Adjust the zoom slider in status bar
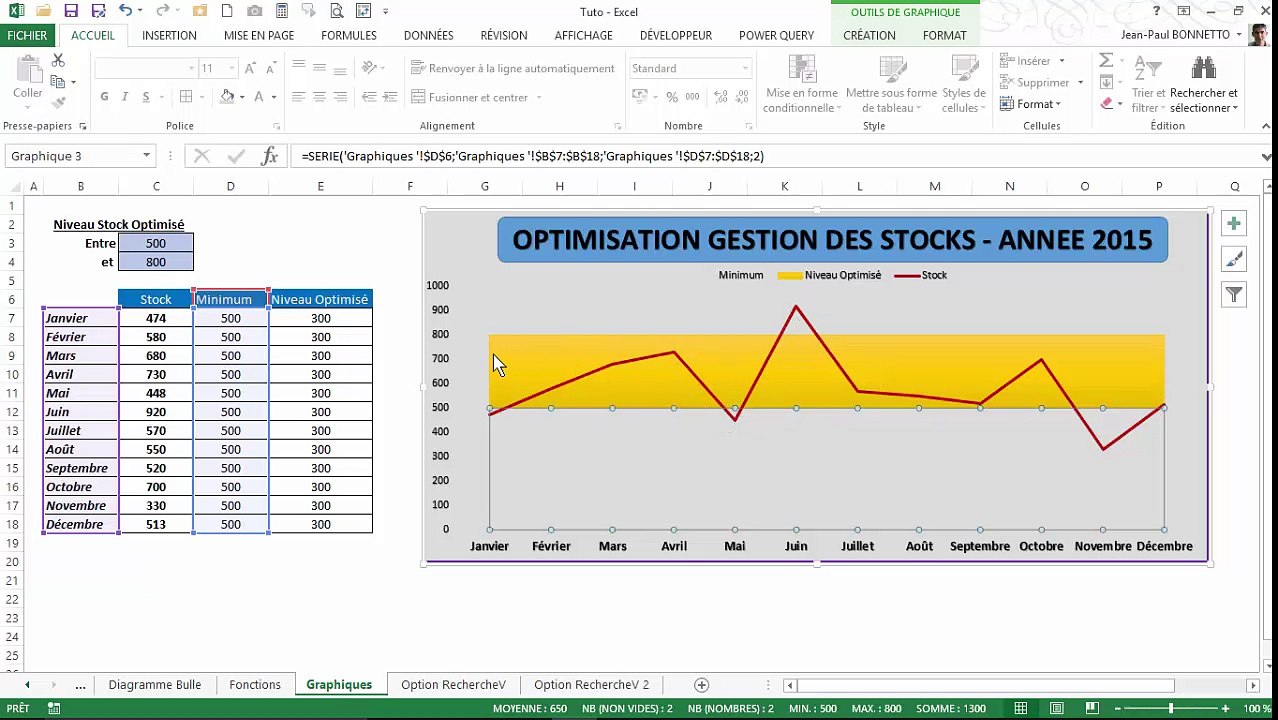This screenshot has width=1278, height=720. tap(1171, 709)
